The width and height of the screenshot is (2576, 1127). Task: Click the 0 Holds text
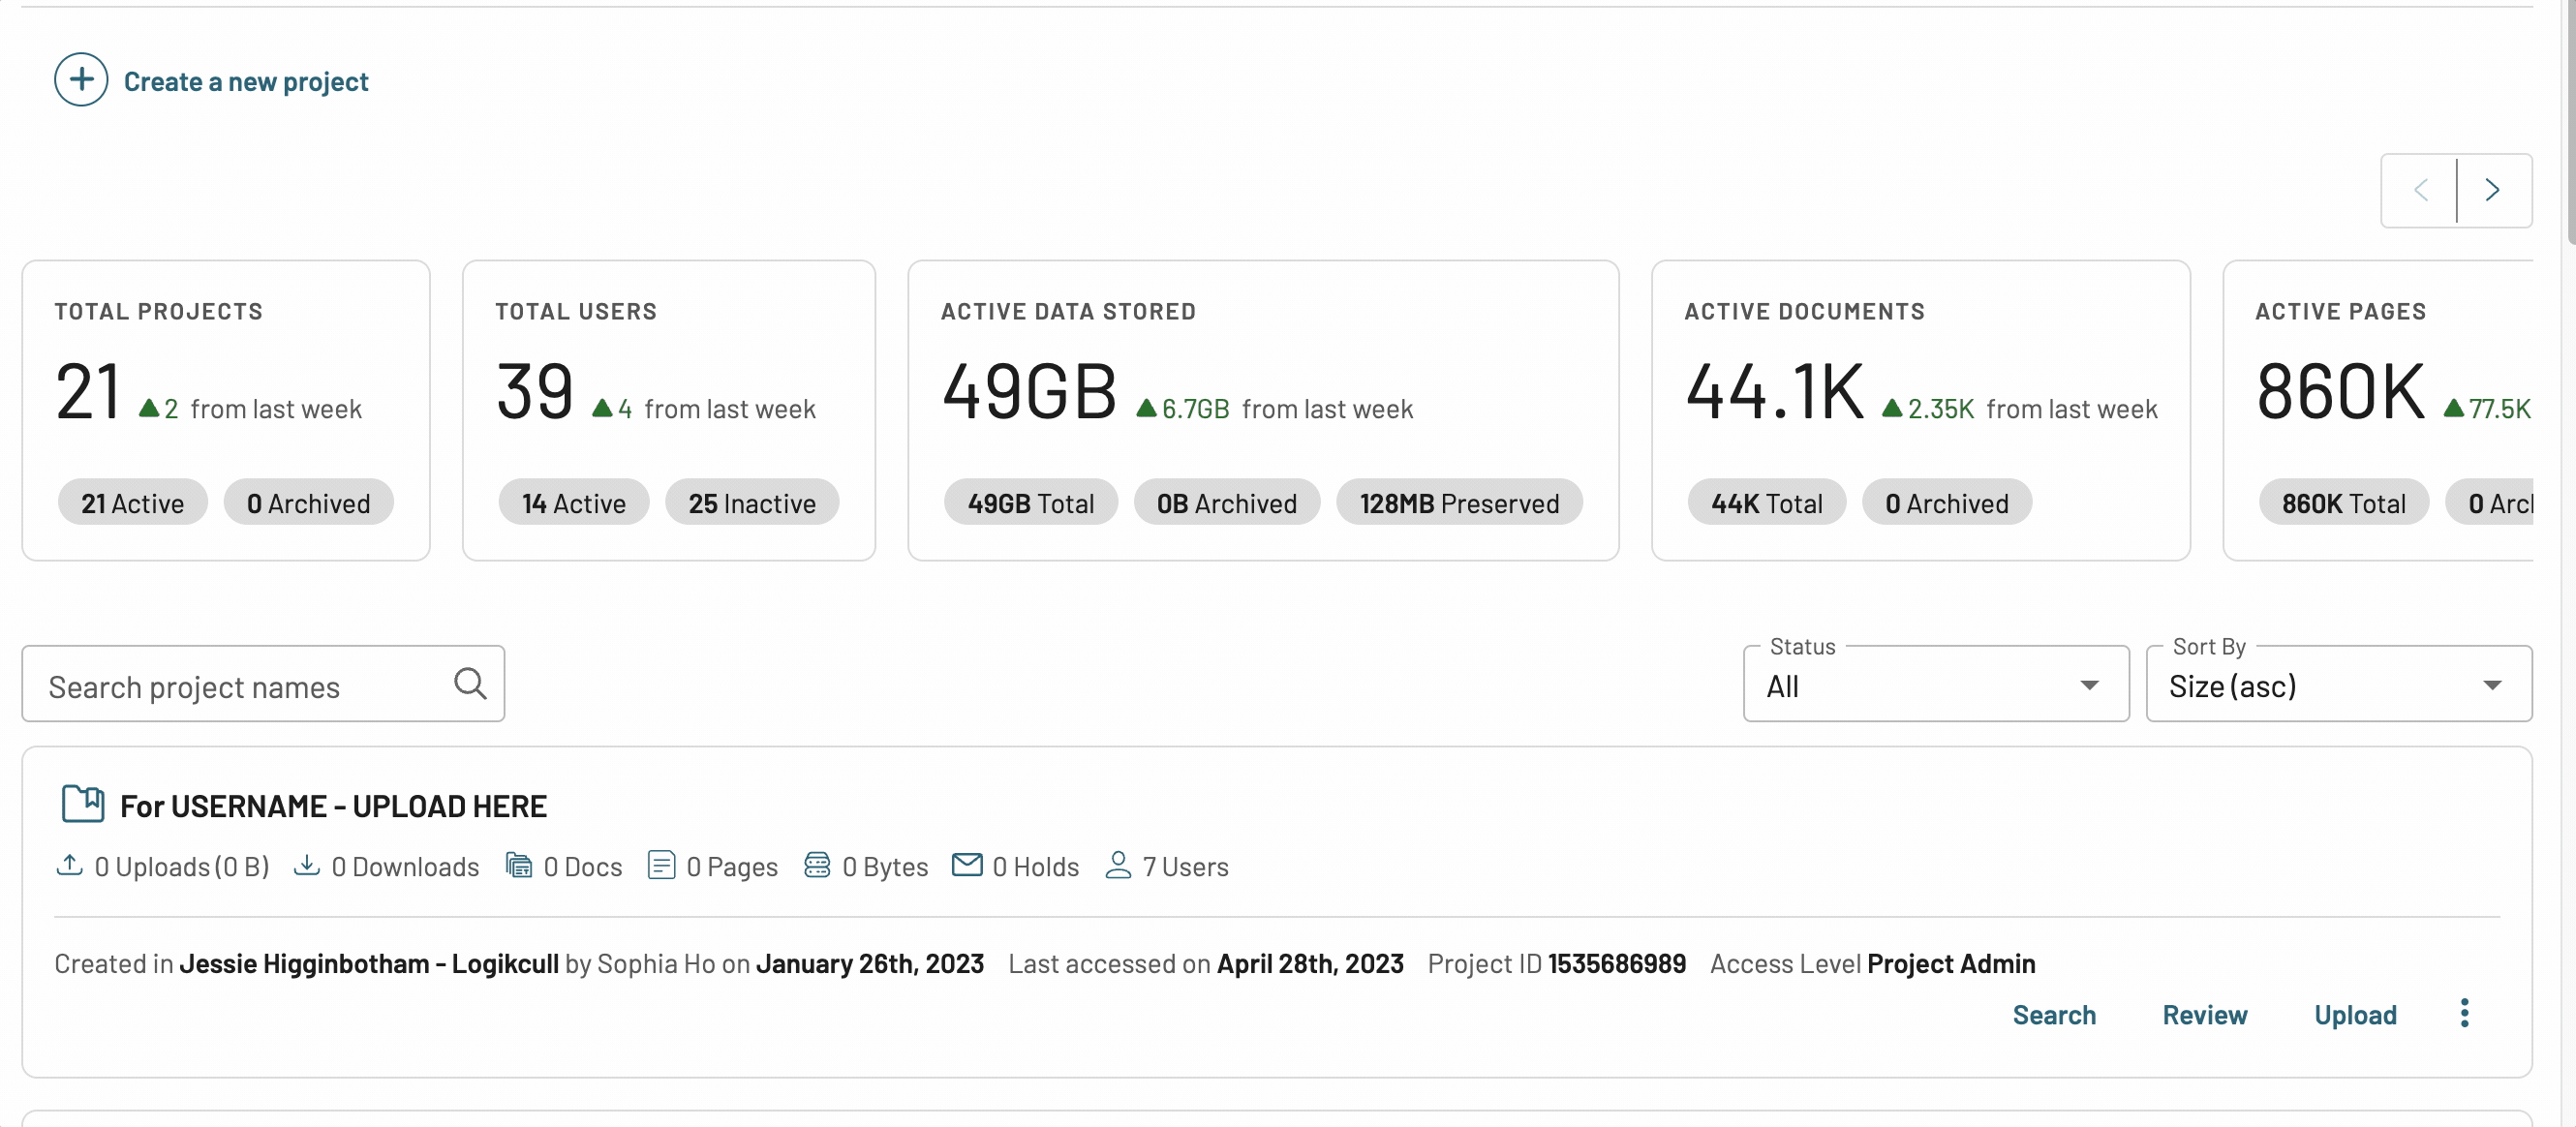pyautogui.click(x=1036, y=866)
